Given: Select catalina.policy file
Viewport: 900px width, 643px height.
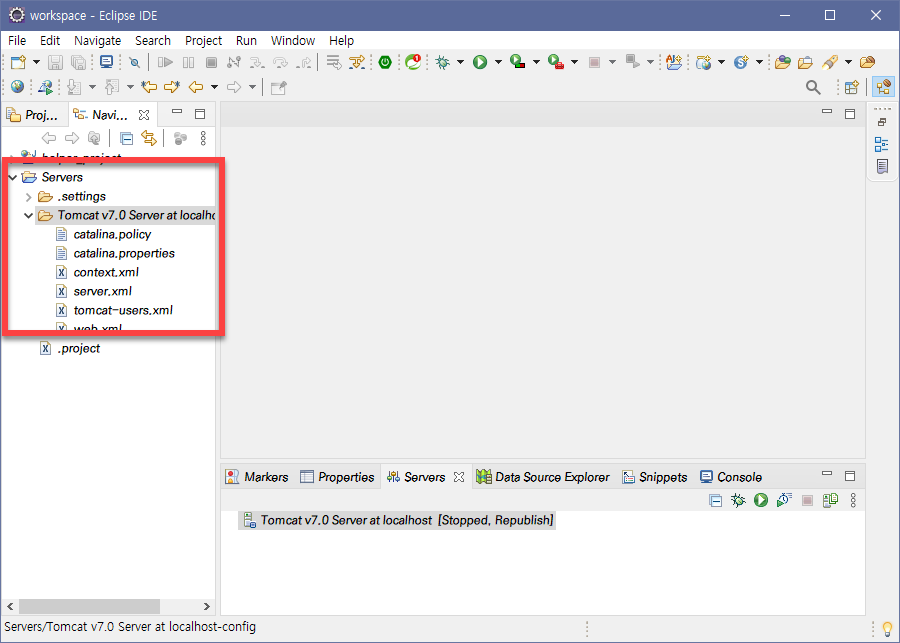Looking at the screenshot, I should (x=112, y=234).
